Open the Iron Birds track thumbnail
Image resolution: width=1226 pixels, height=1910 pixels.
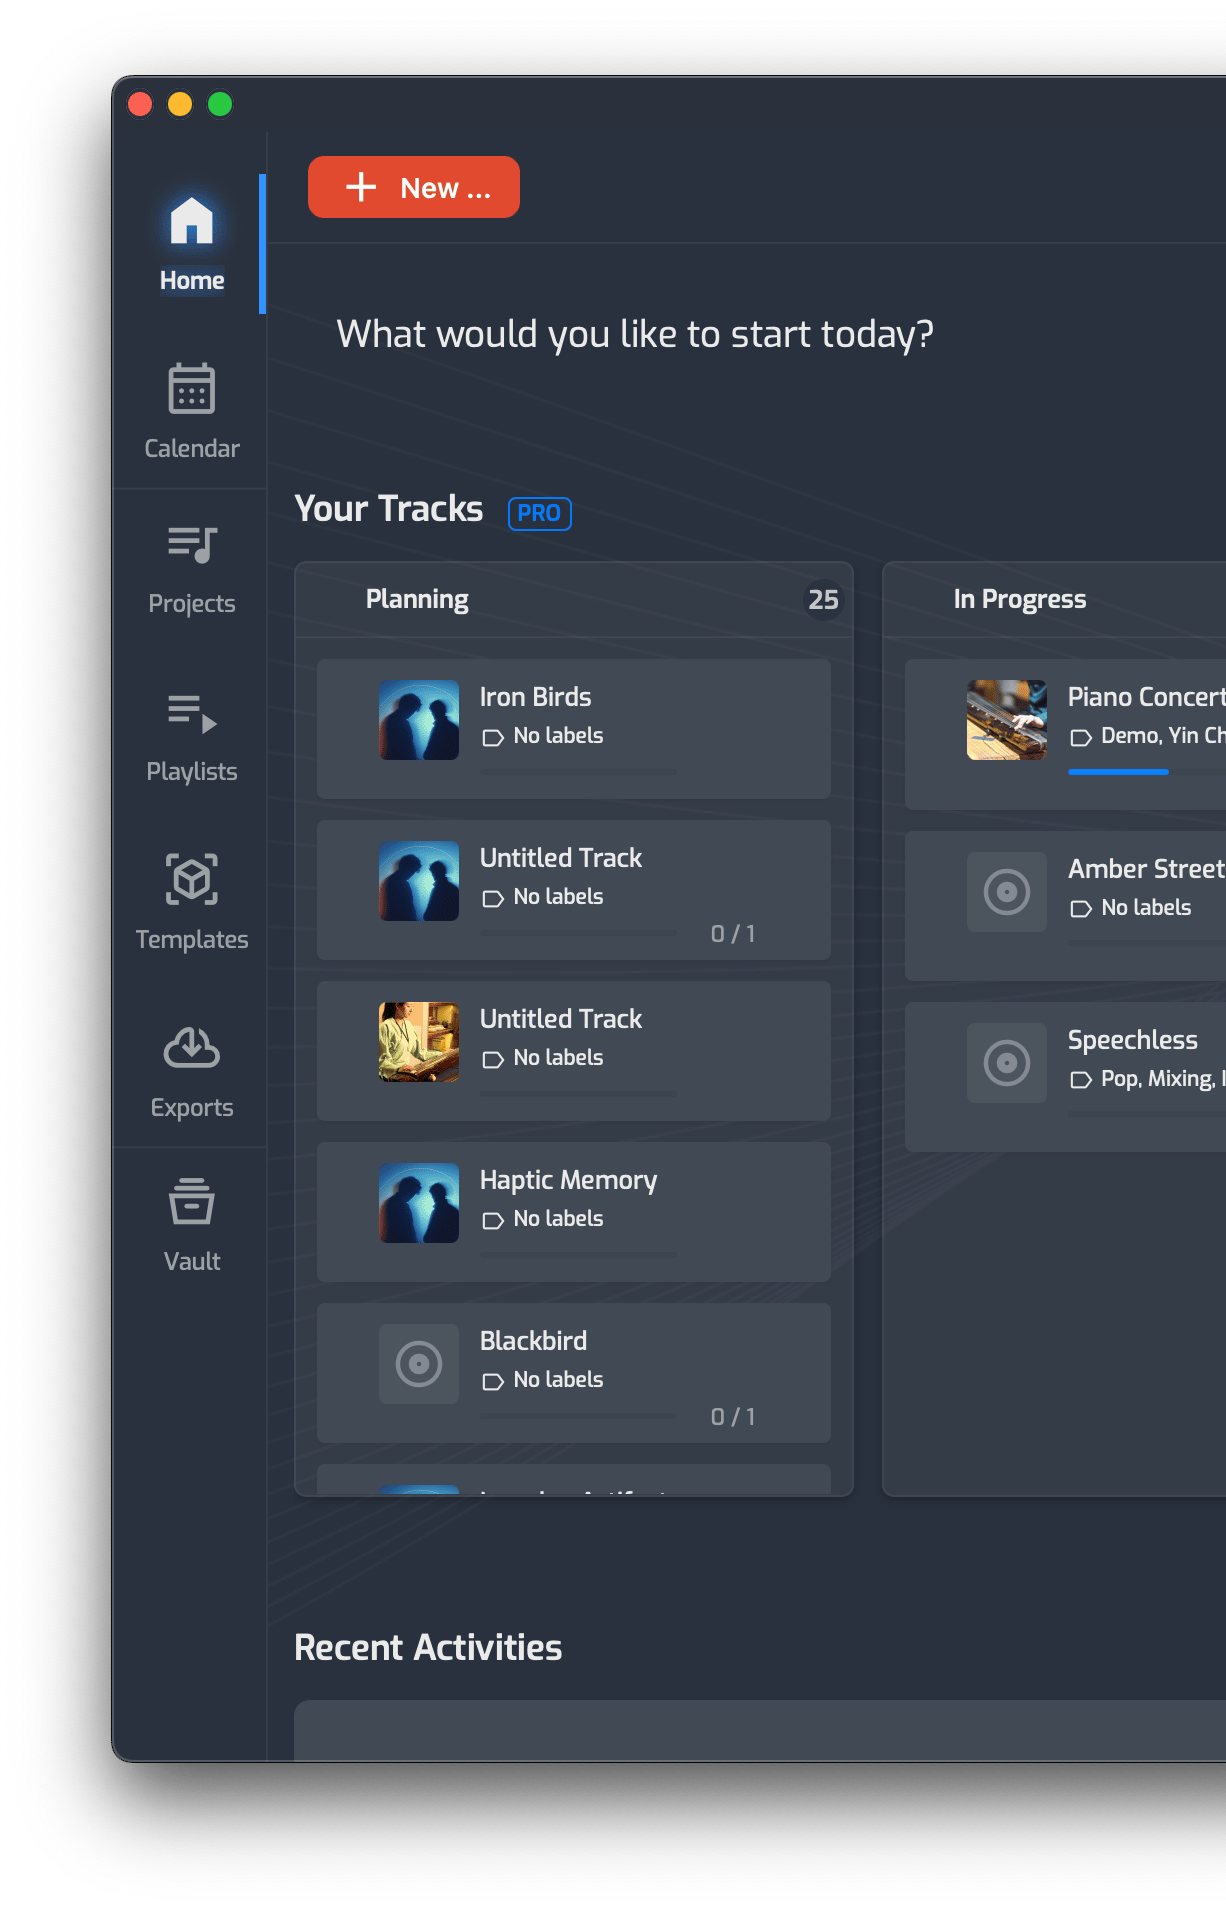pyautogui.click(x=419, y=720)
